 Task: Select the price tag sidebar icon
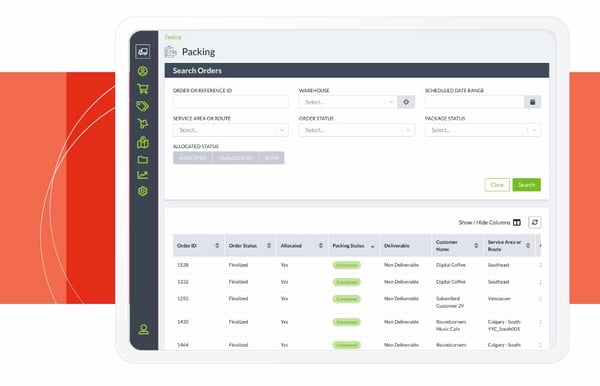coord(143,106)
